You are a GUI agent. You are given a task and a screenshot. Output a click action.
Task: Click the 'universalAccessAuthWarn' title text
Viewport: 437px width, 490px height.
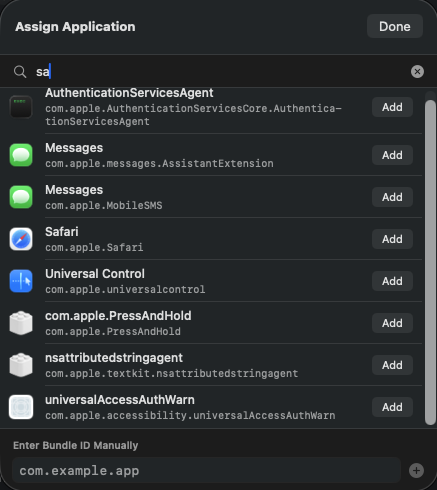pos(120,400)
